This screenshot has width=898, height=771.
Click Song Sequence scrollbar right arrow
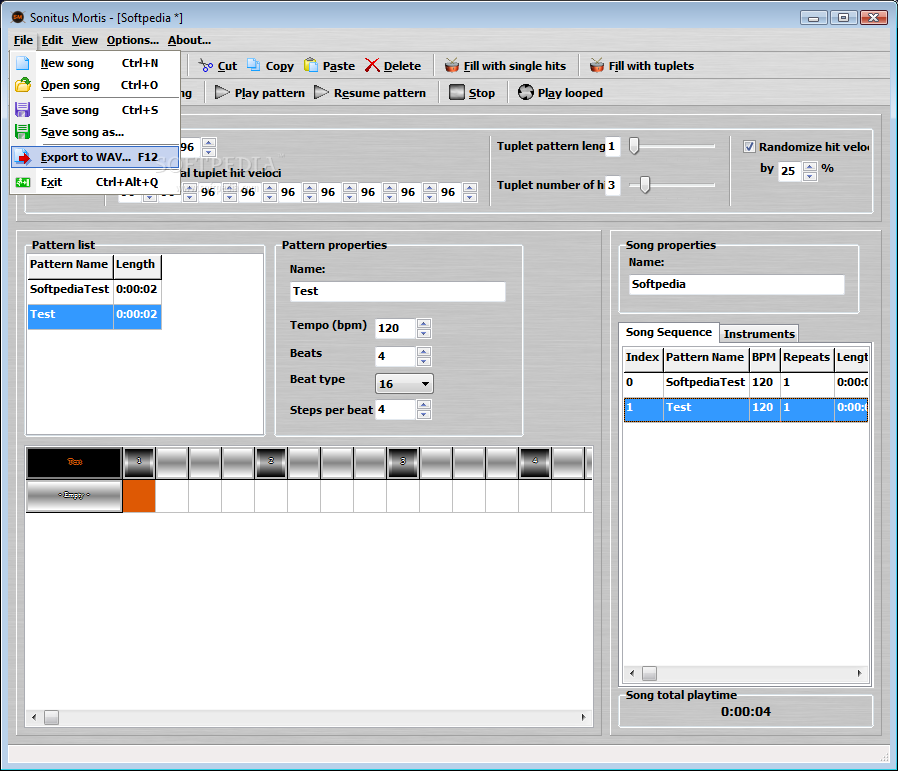[x=859, y=673]
